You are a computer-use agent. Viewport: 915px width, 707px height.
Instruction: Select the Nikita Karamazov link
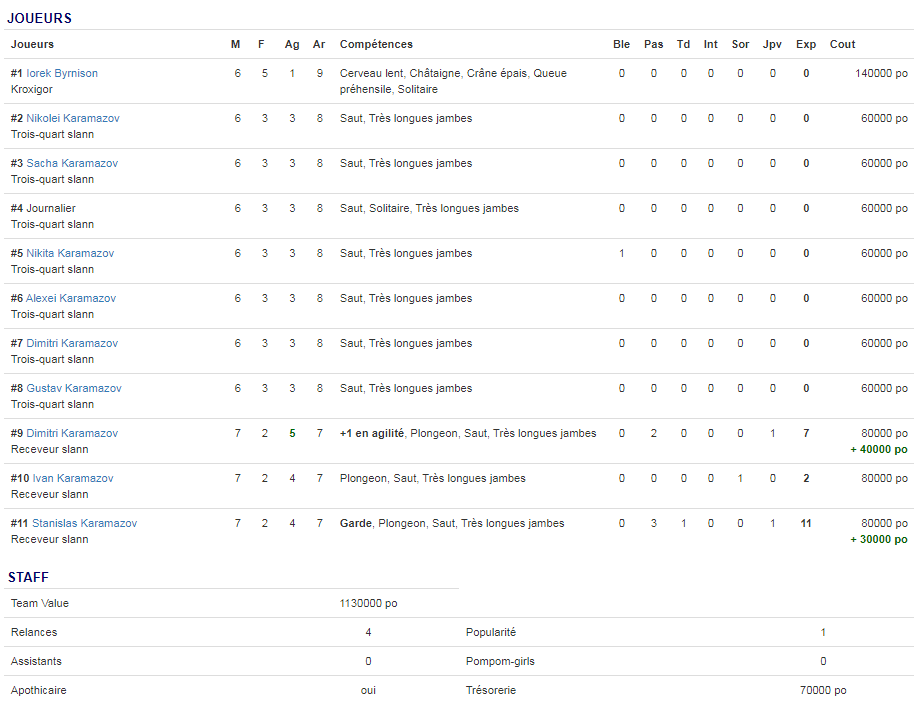pyautogui.click(x=70, y=253)
